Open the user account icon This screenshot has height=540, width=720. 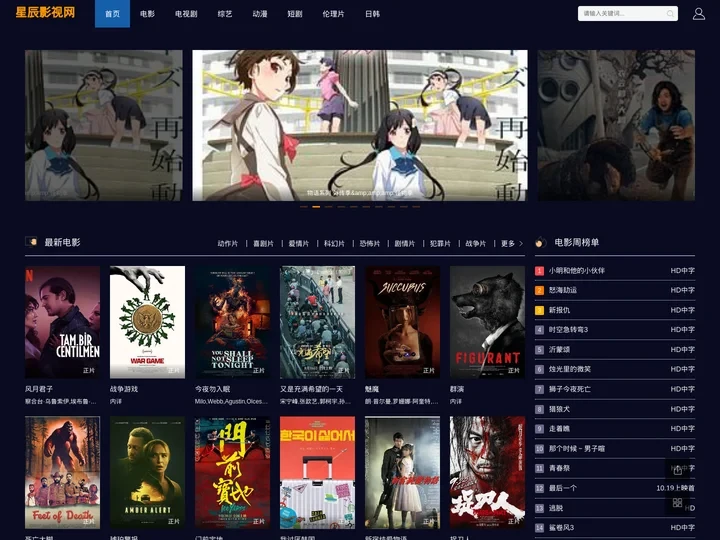click(698, 14)
